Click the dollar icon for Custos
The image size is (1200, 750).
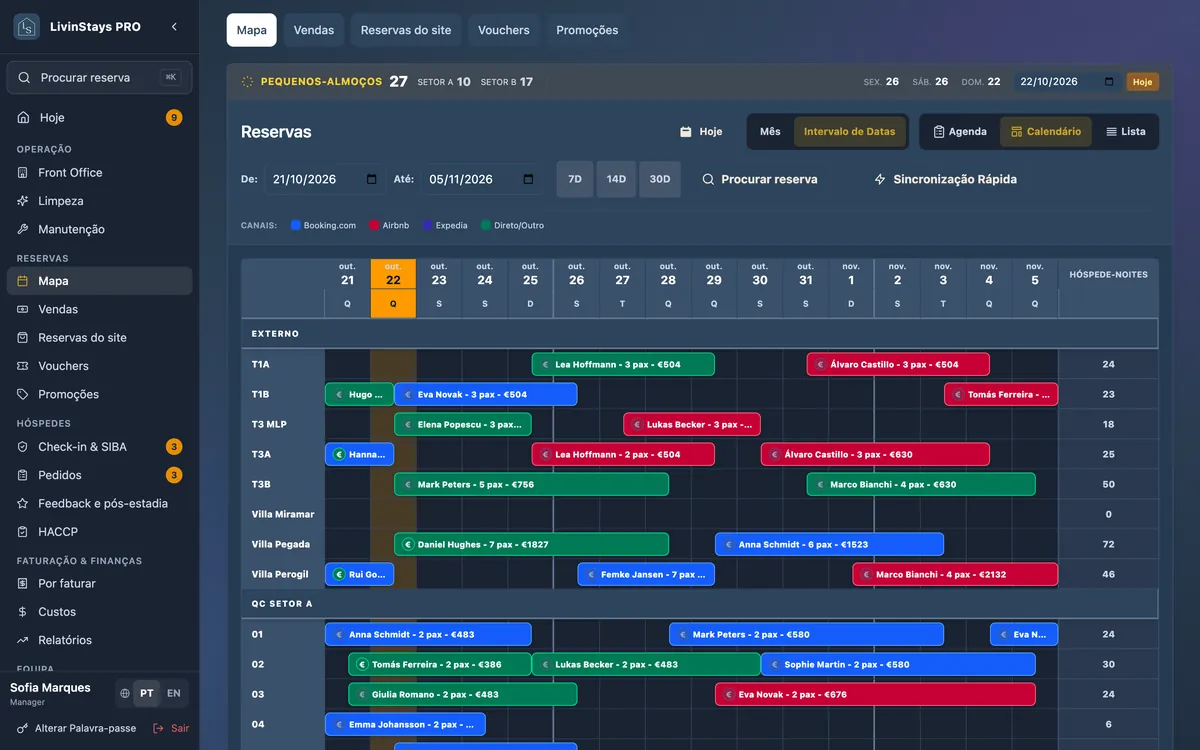[23, 612]
